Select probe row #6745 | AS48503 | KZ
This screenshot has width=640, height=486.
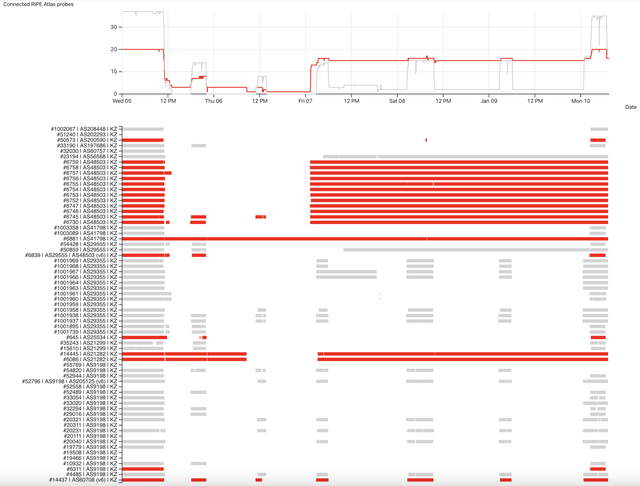pos(90,217)
